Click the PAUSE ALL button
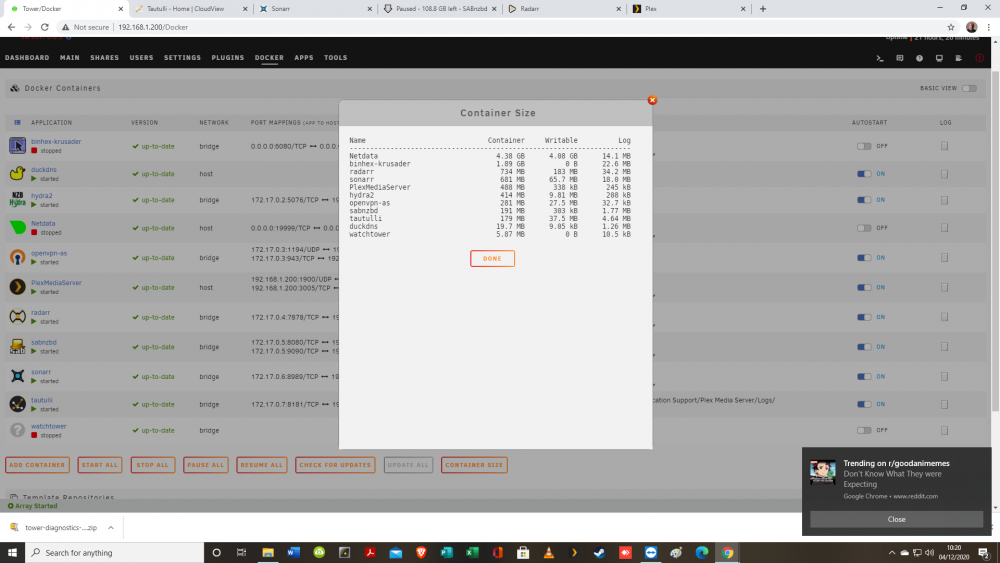1000x563 pixels. (x=205, y=465)
